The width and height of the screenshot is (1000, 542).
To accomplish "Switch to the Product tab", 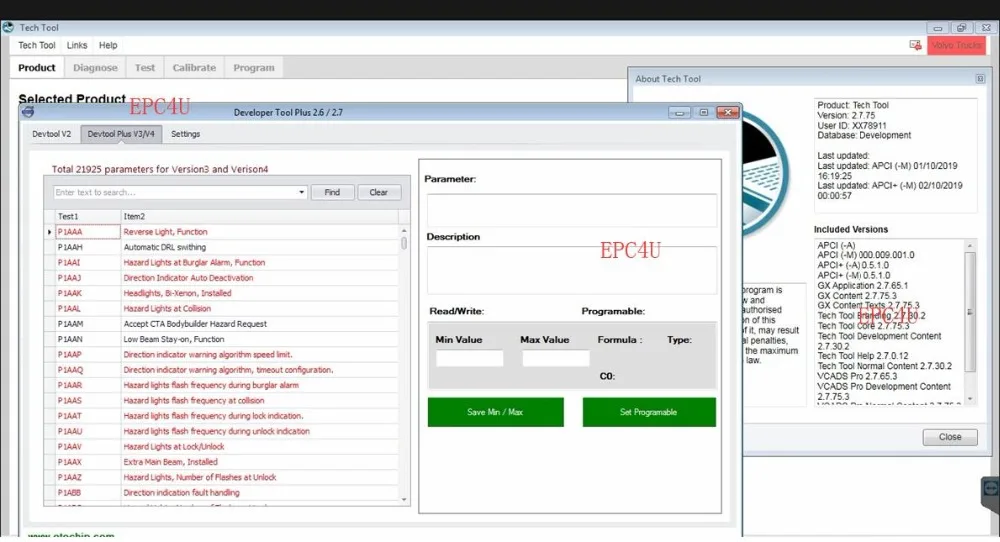I will tap(36, 68).
